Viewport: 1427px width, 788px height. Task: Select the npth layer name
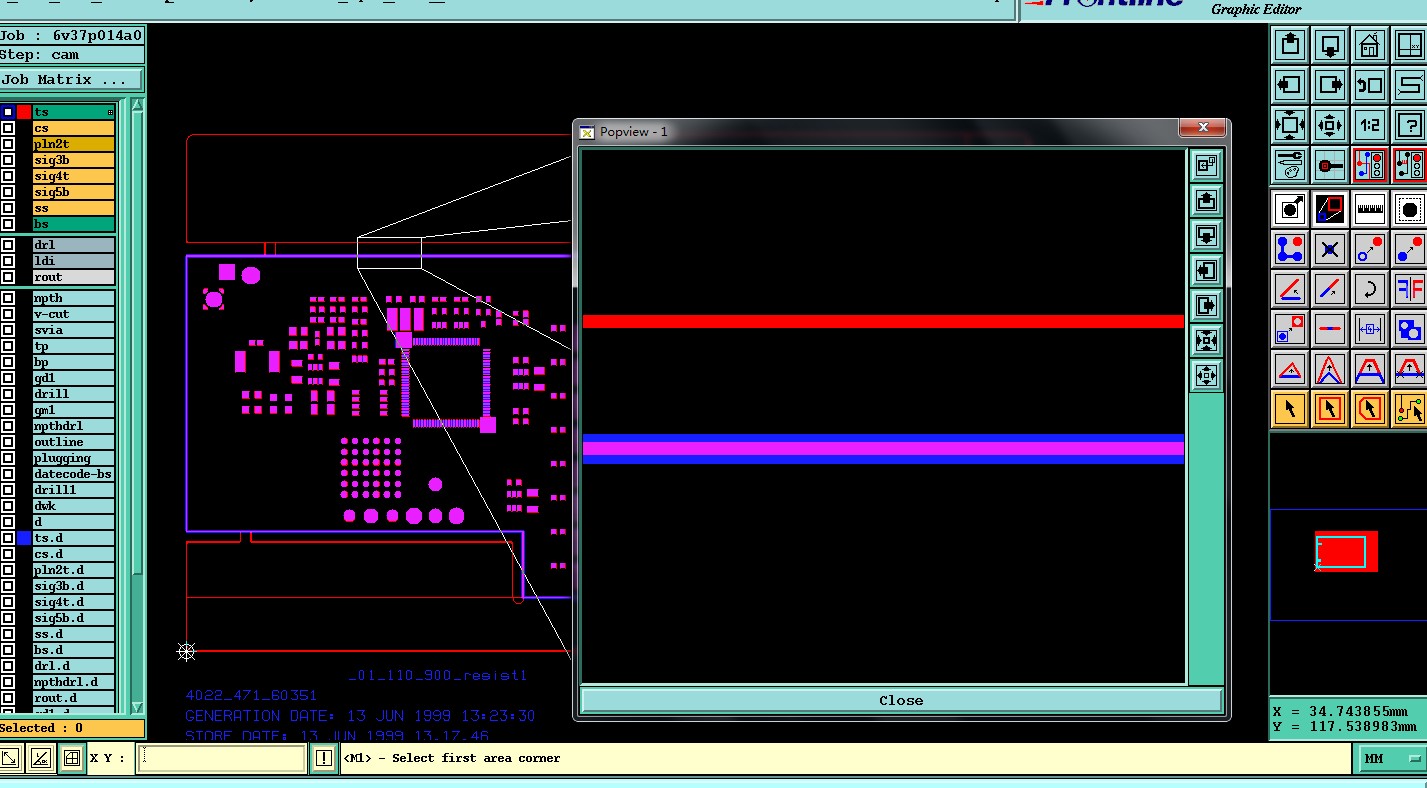pyautogui.click(x=74, y=298)
